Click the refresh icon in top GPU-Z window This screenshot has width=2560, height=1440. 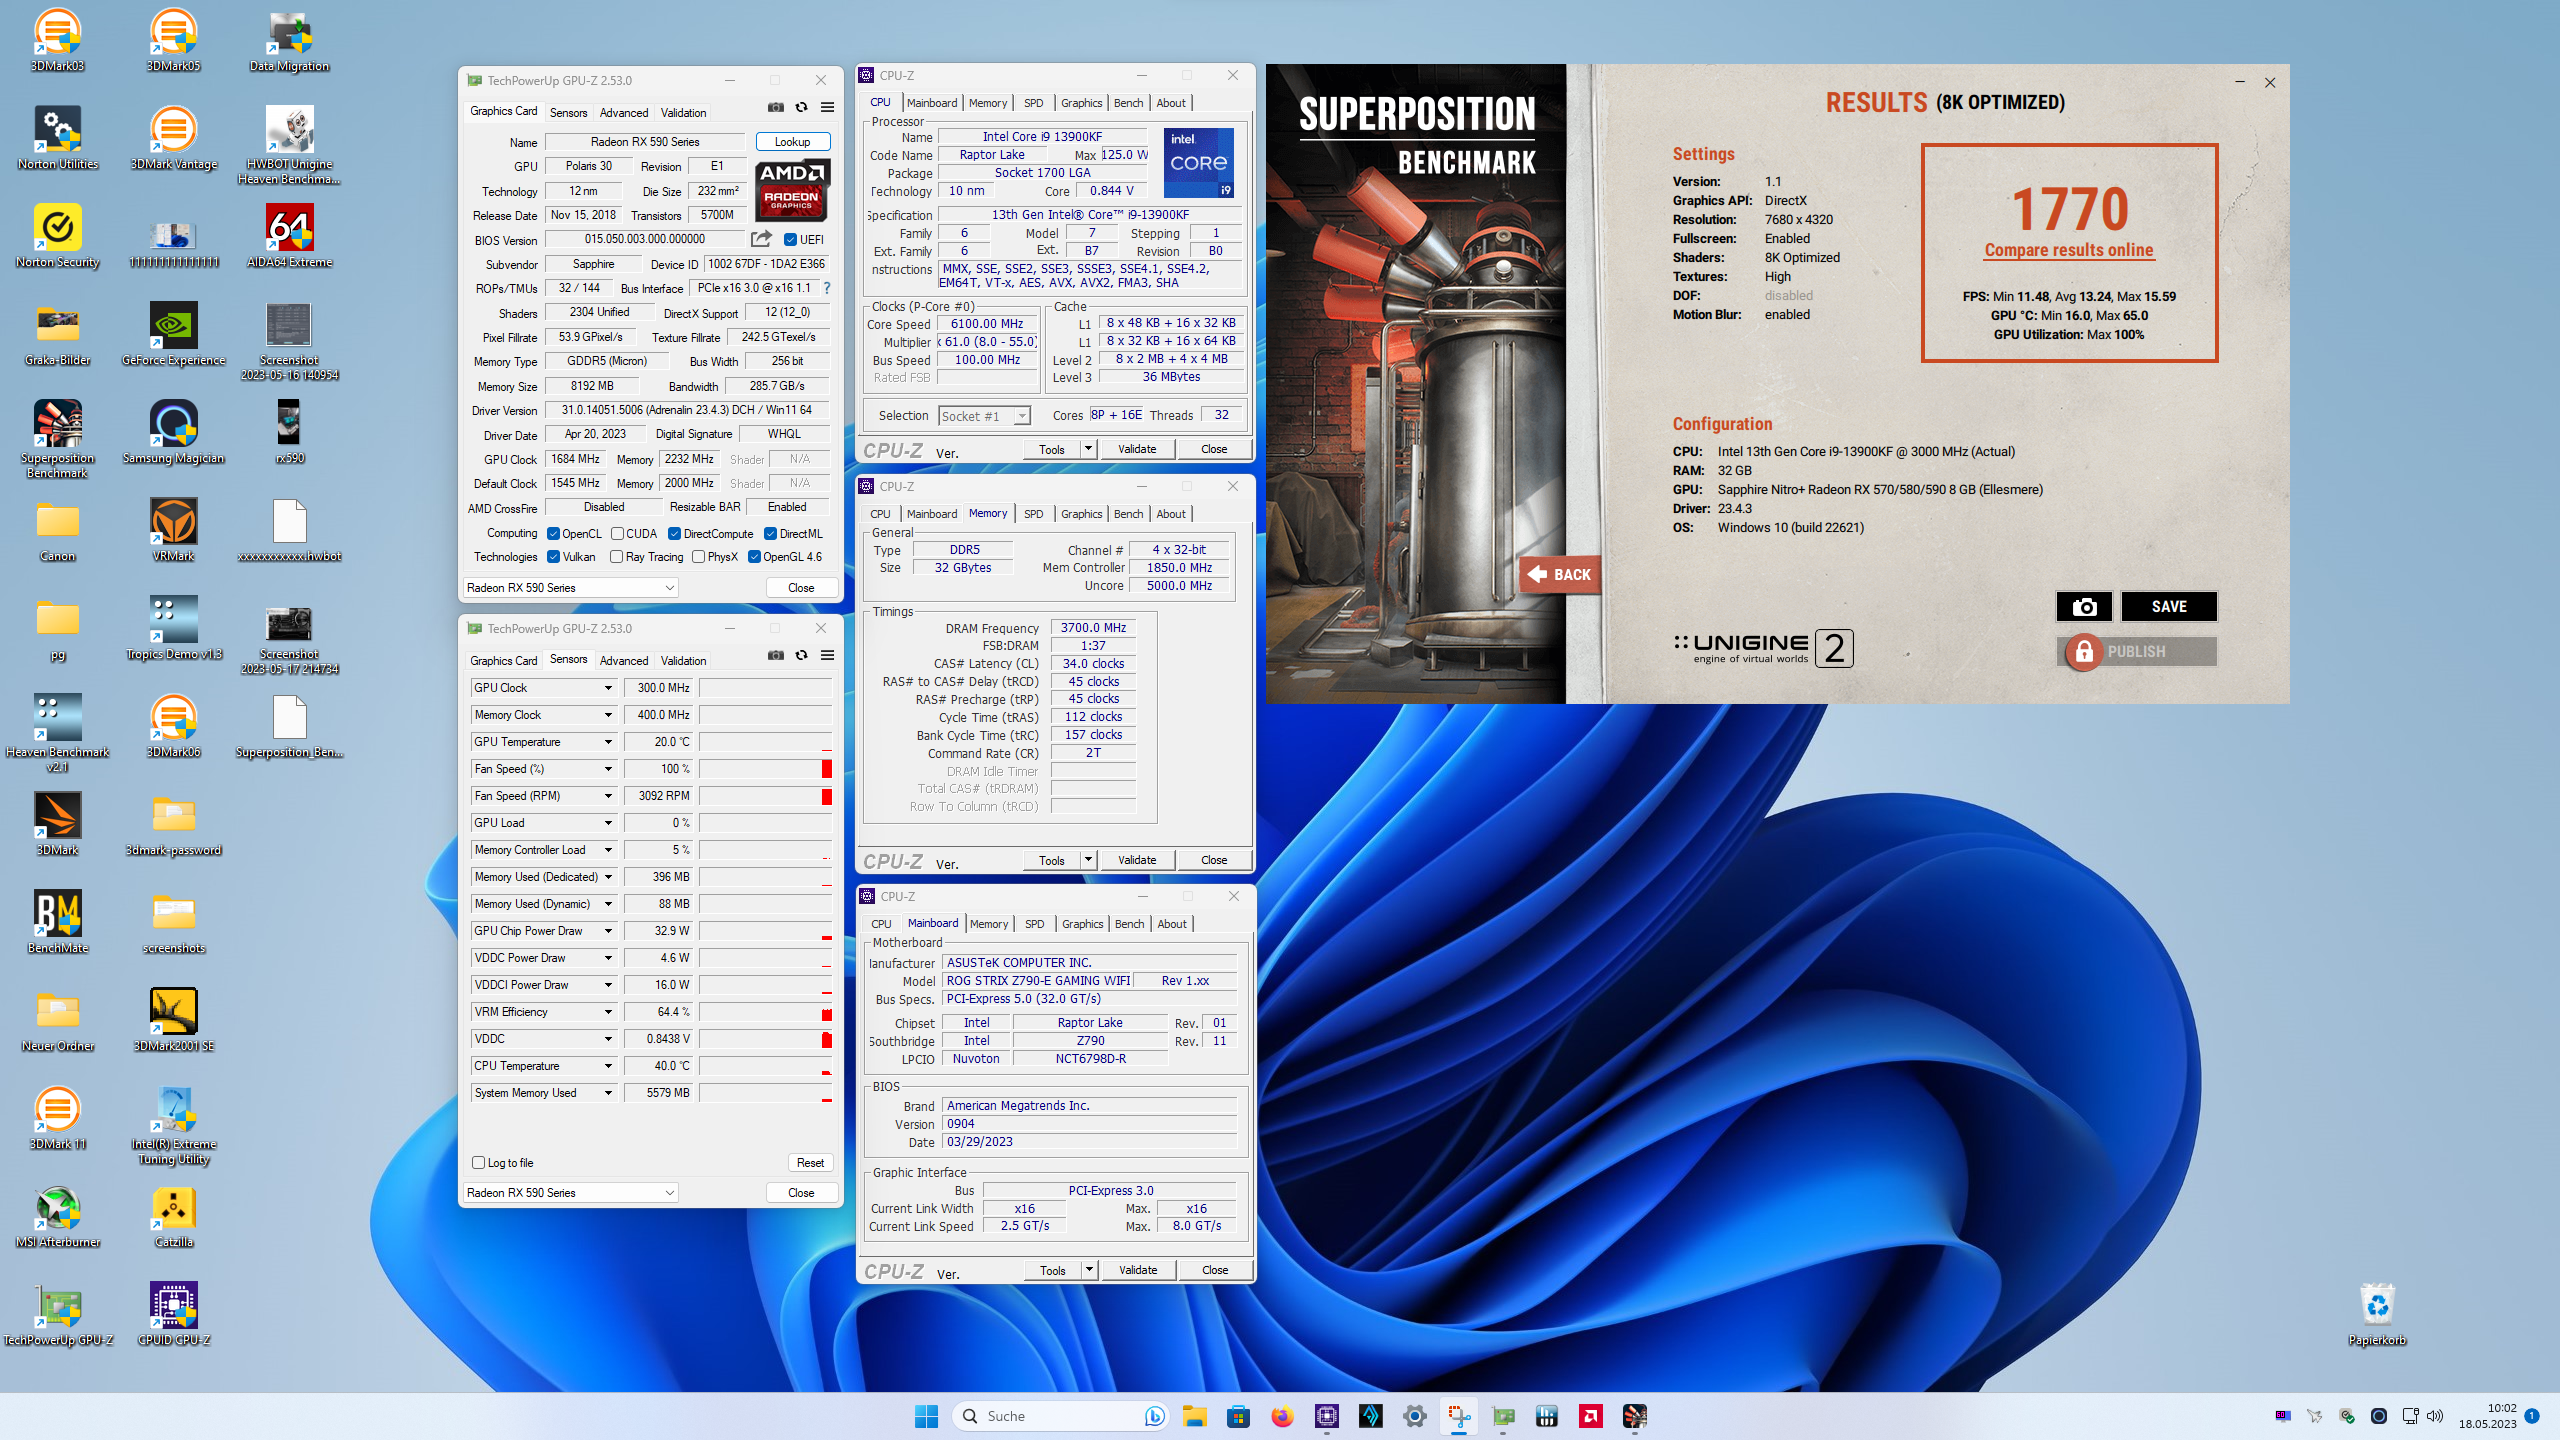click(x=801, y=108)
